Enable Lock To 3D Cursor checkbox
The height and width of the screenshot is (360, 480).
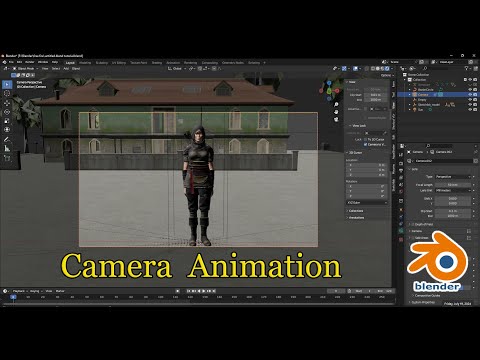point(366,139)
